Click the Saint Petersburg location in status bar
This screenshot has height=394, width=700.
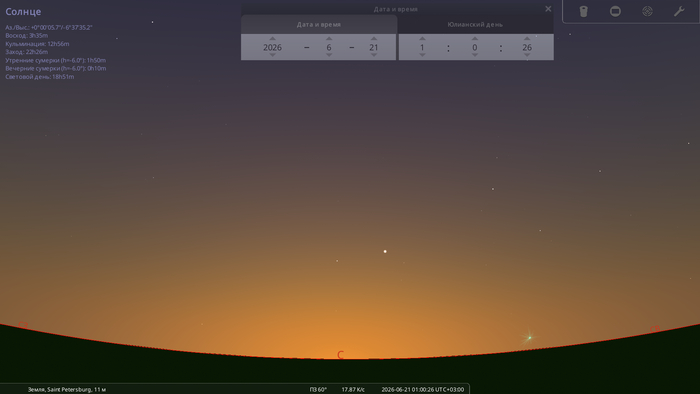tap(67, 390)
